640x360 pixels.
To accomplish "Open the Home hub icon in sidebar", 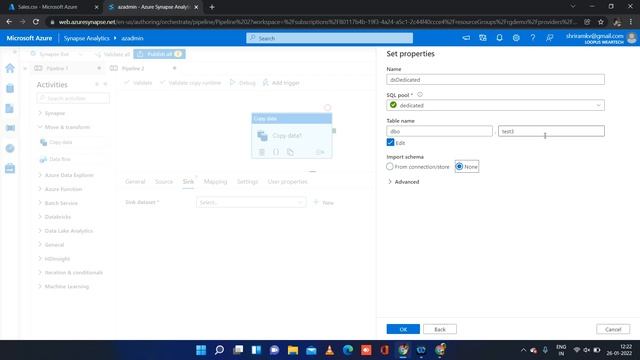I will click(x=10, y=68).
